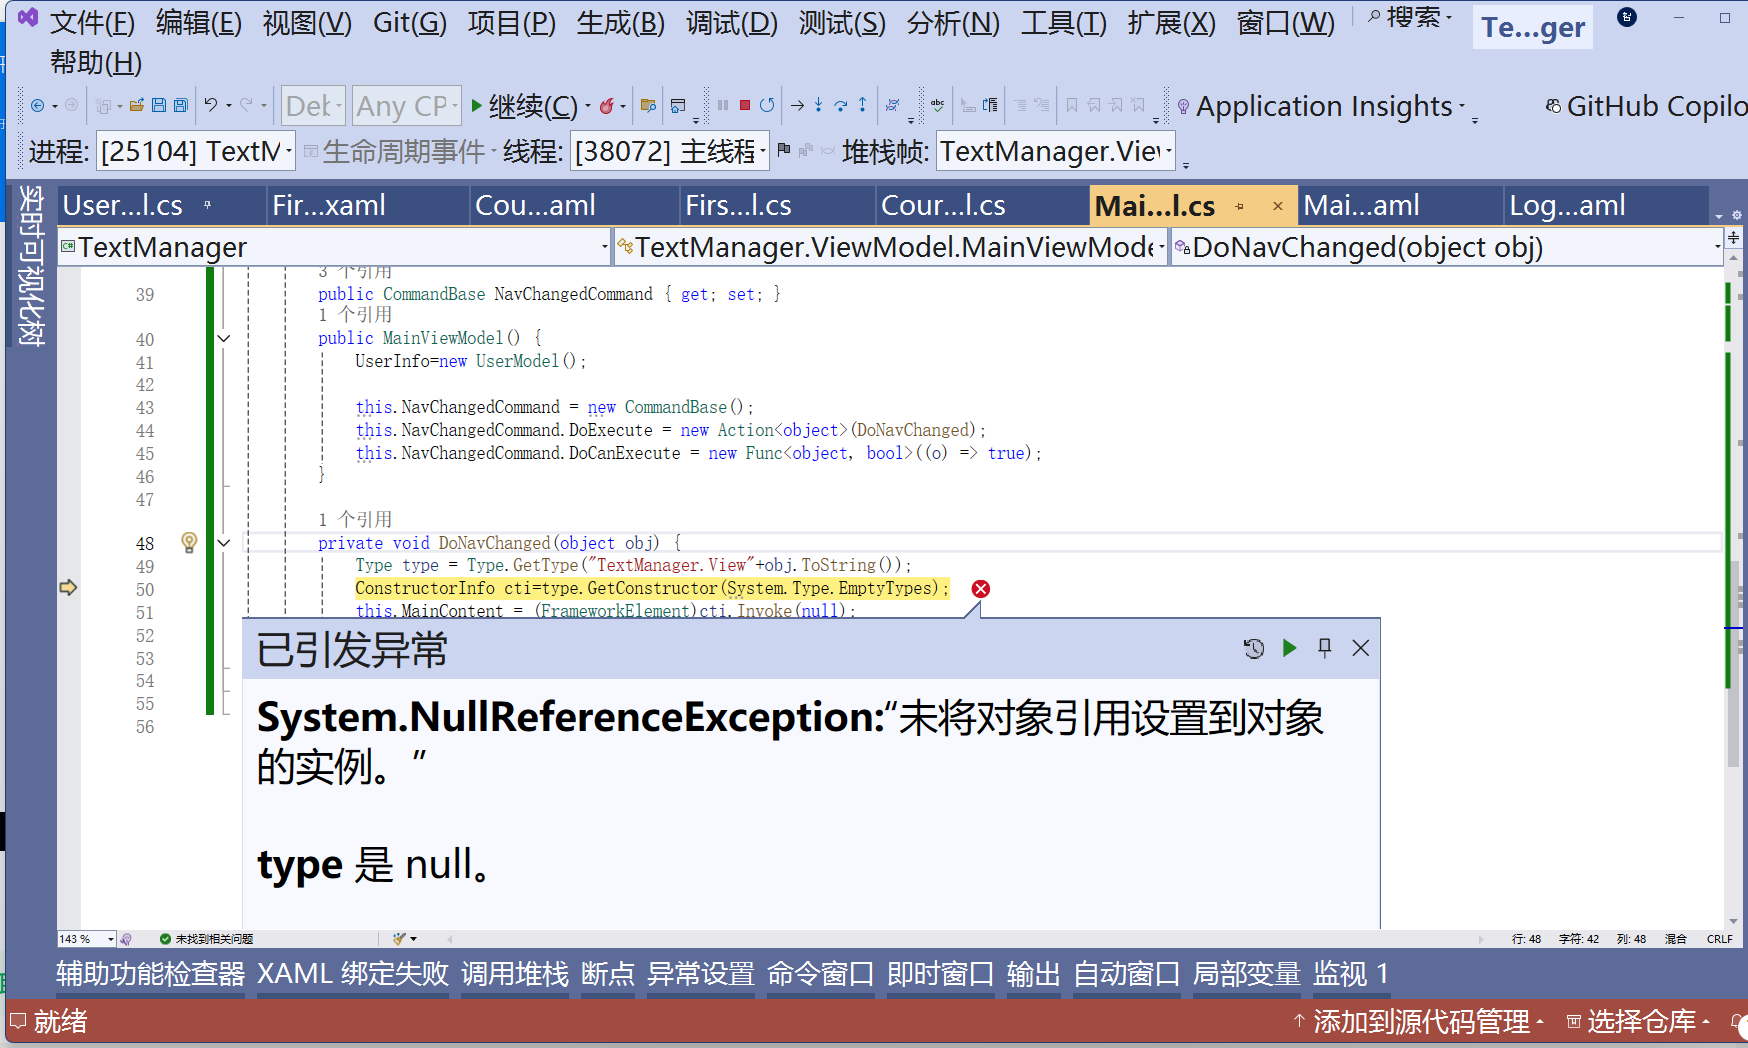Click the exception history clock icon
Viewport: 1748px width, 1048px height.
(x=1254, y=648)
